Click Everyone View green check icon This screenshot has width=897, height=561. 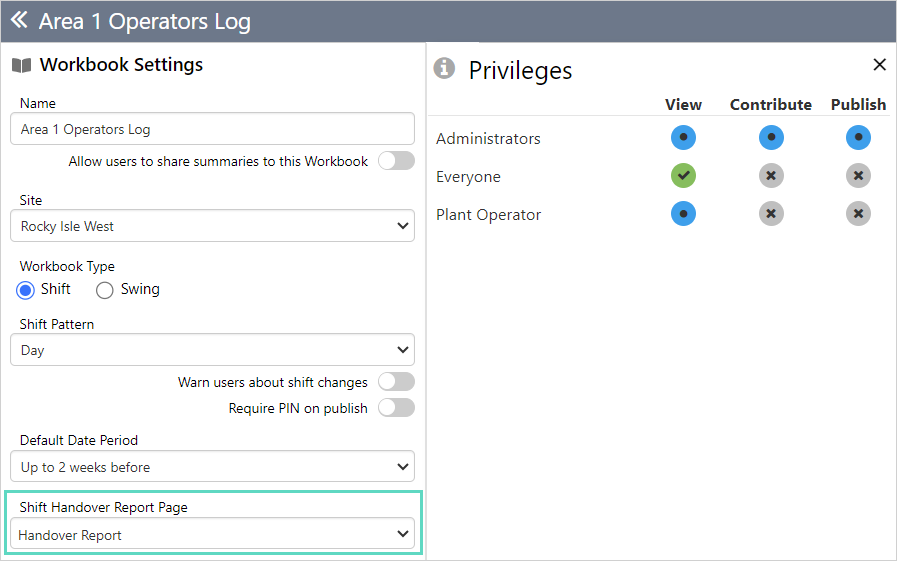point(683,176)
